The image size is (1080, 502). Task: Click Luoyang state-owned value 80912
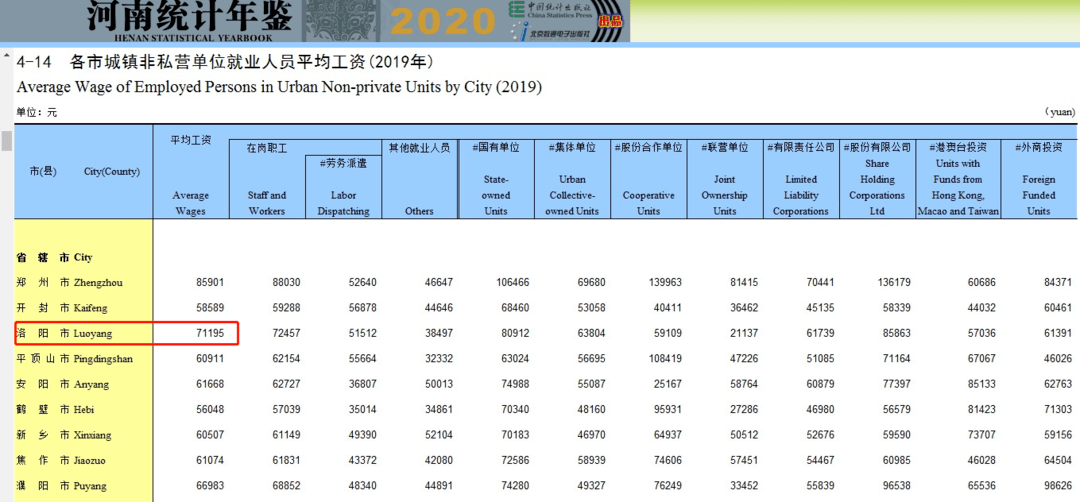coord(515,333)
